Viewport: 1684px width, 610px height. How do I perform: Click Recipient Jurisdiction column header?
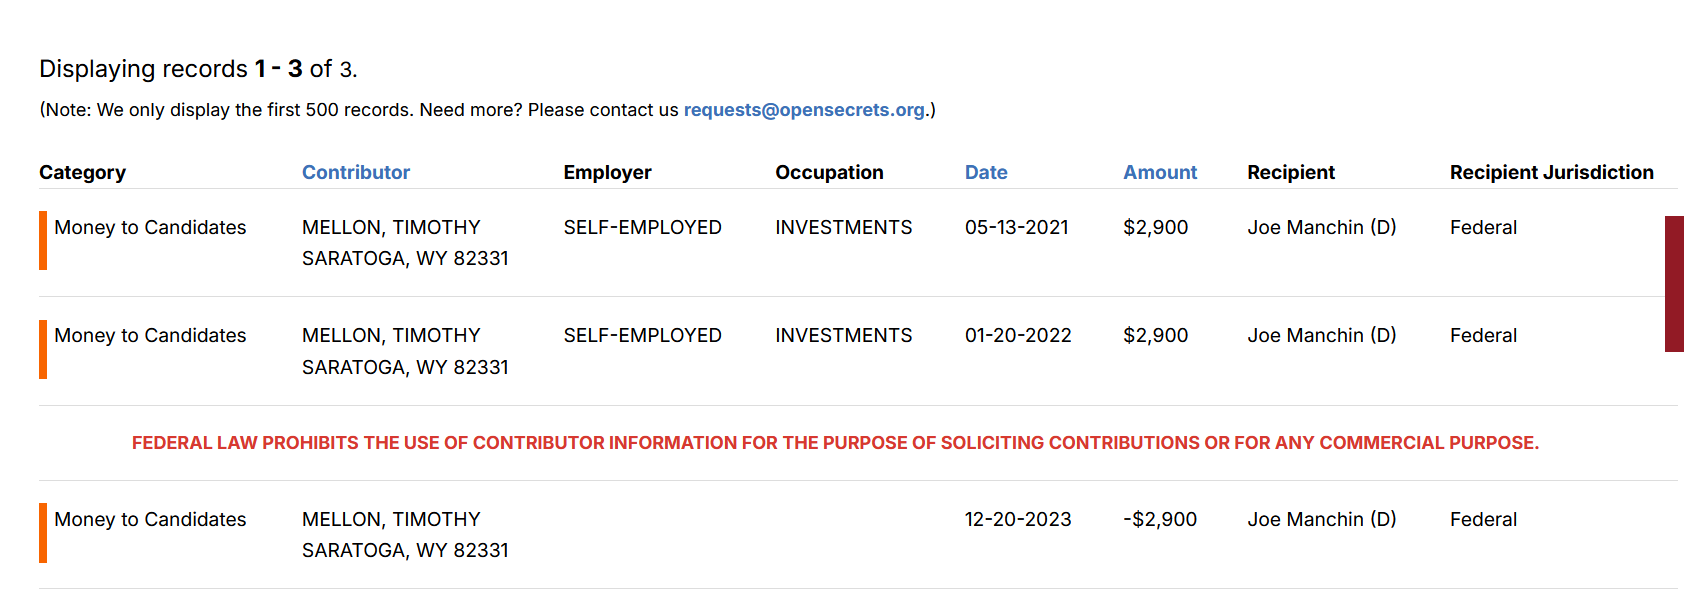1552,172
